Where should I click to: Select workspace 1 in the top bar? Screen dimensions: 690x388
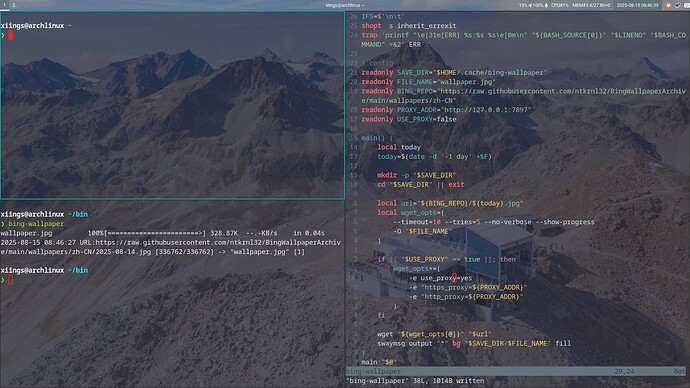coord(4,5)
